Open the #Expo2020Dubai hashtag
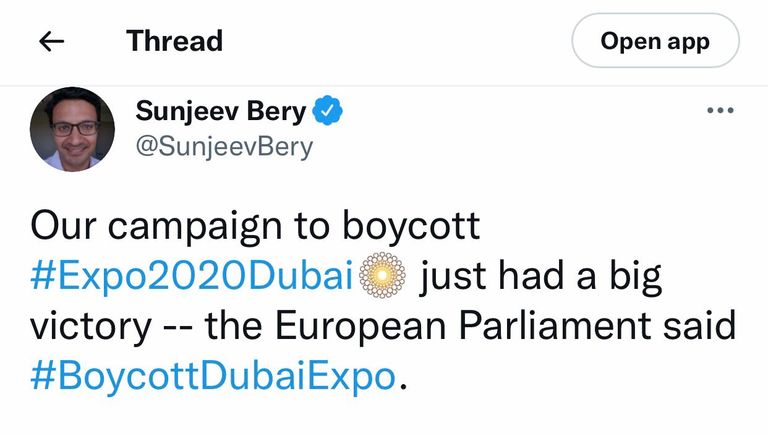 (x=193, y=277)
